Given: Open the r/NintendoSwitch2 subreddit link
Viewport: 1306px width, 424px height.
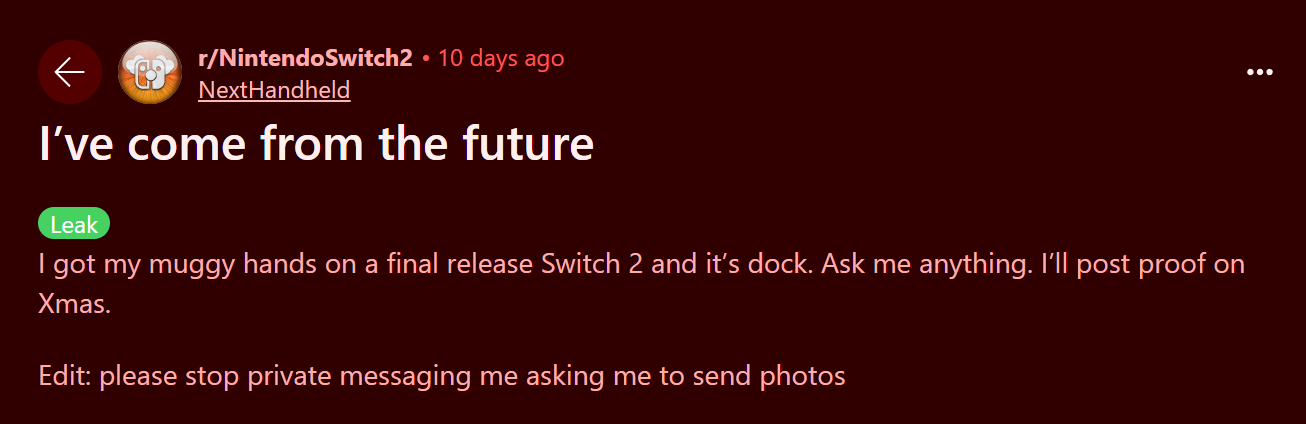Looking at the screenshot, I should pos(305,58).
